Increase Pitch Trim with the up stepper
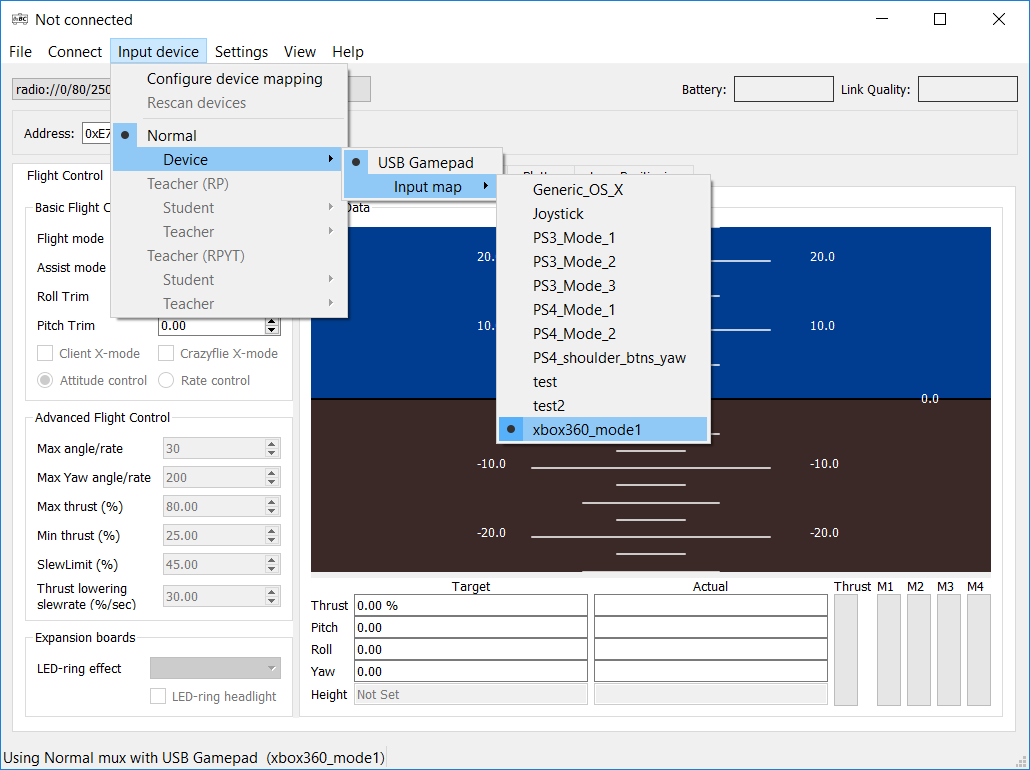Image resolution: width=1030 pixels, height=770 pixels. coord(272,320)
